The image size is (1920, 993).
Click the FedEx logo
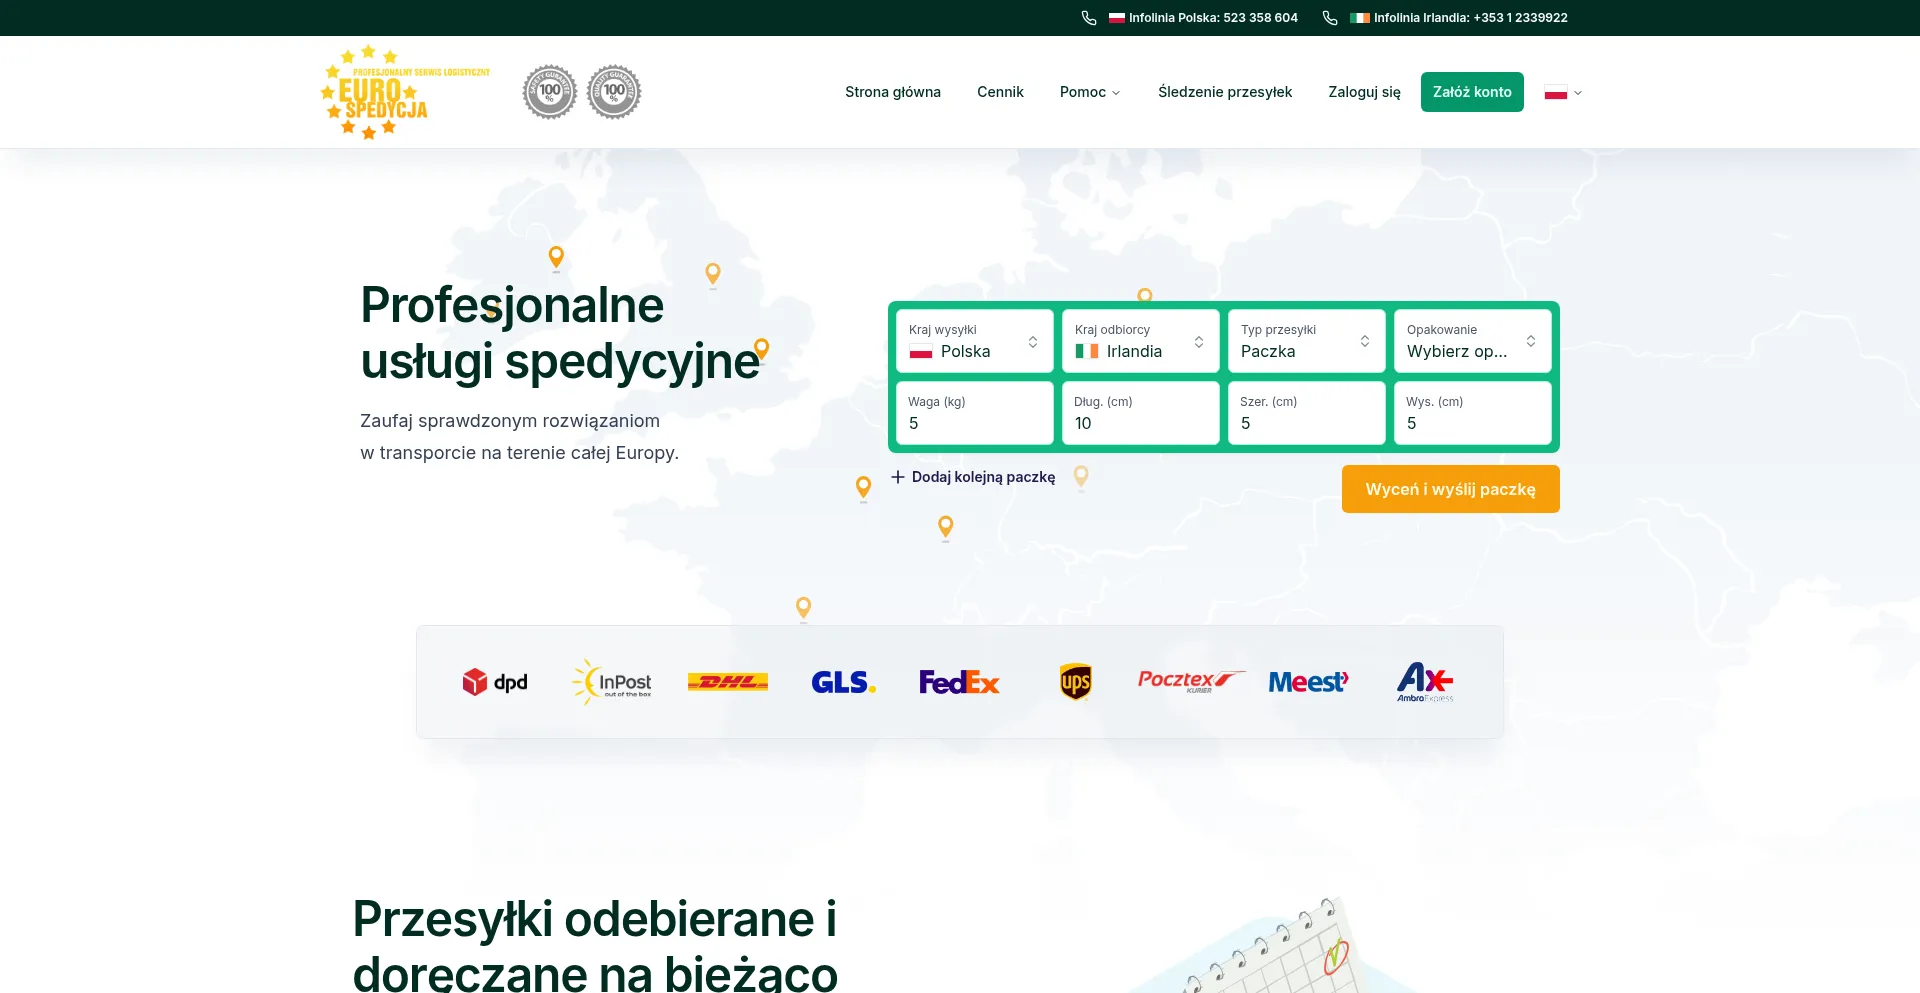959,682
